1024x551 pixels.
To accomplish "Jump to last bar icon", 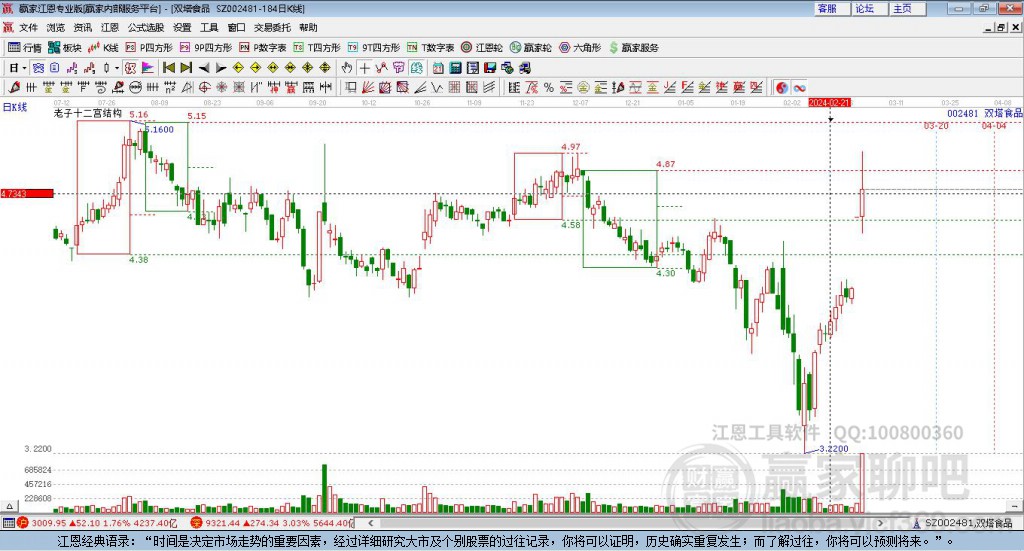I will [186, 68].
